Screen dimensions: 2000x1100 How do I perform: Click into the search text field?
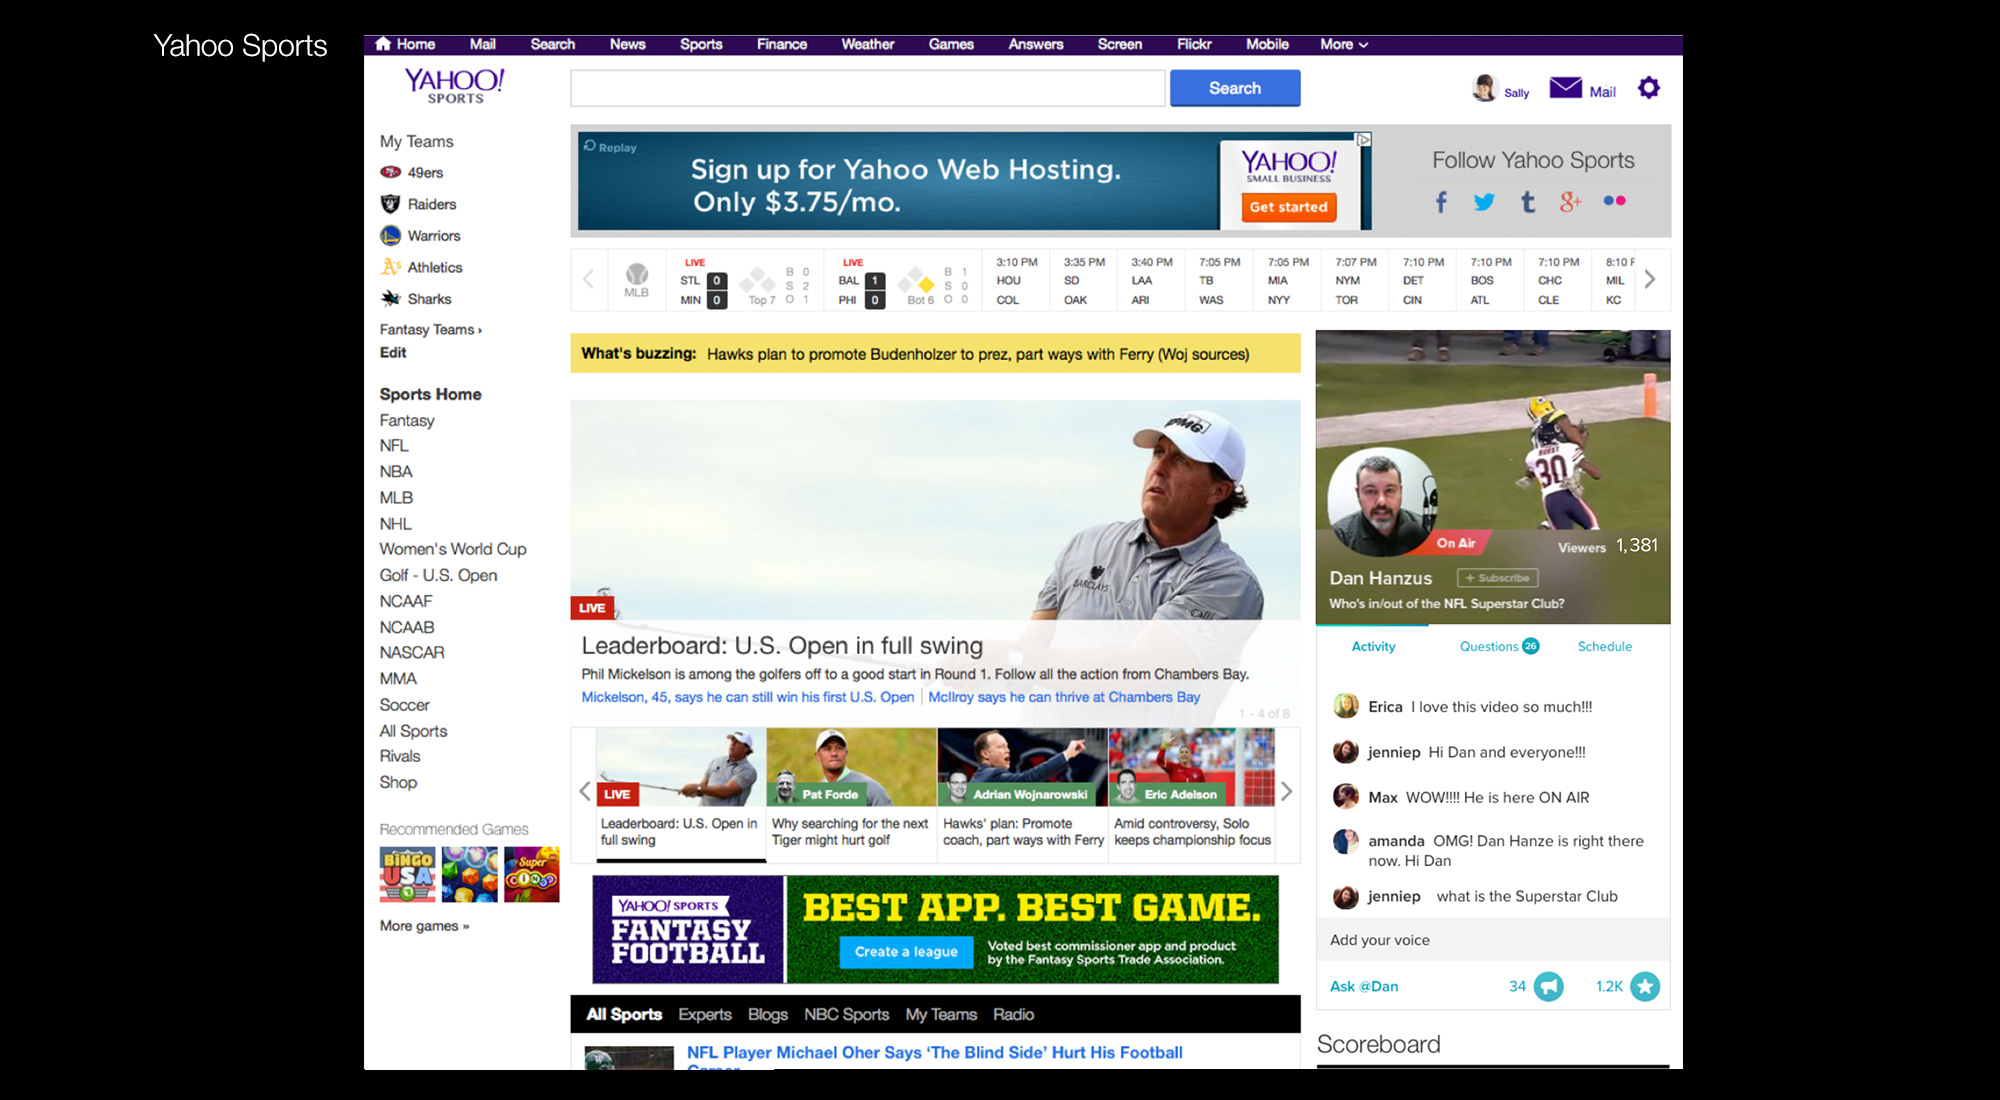pos(867,88)
